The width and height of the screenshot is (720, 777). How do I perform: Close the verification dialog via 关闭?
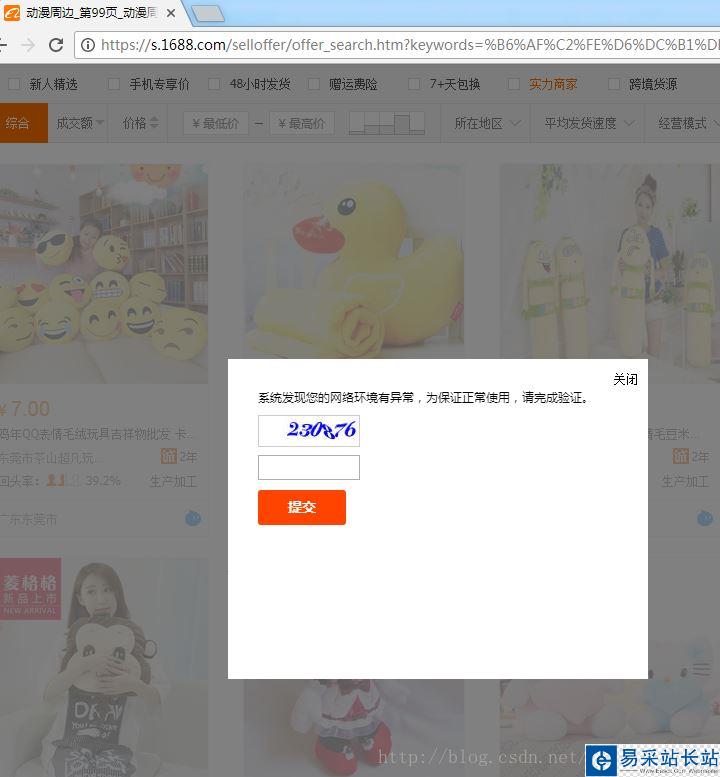click(625, 380)
